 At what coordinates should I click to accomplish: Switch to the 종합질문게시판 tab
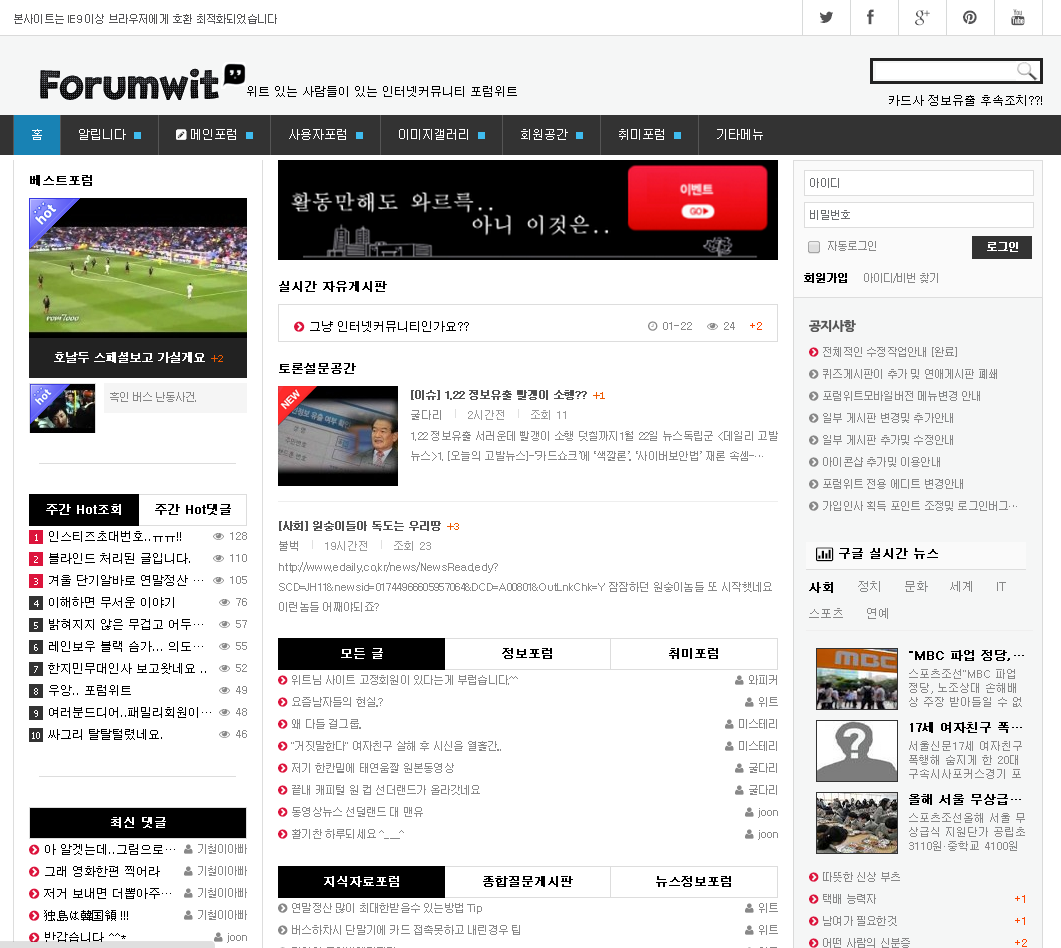coord(527,882)
